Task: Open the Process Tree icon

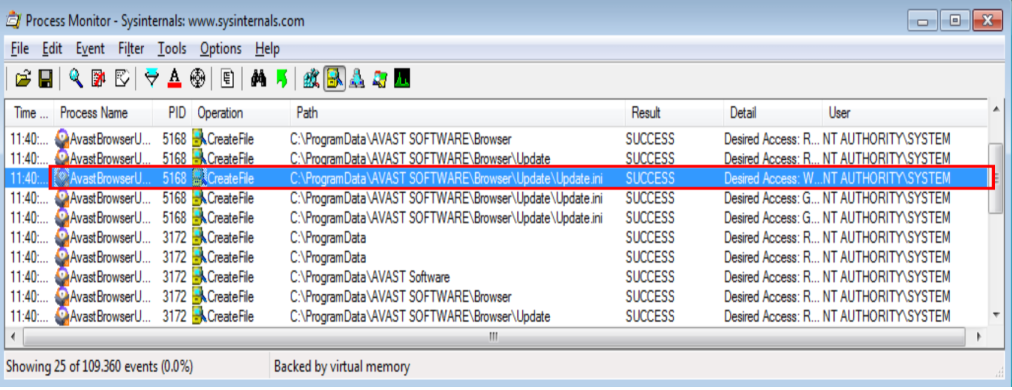Action: 228,79
